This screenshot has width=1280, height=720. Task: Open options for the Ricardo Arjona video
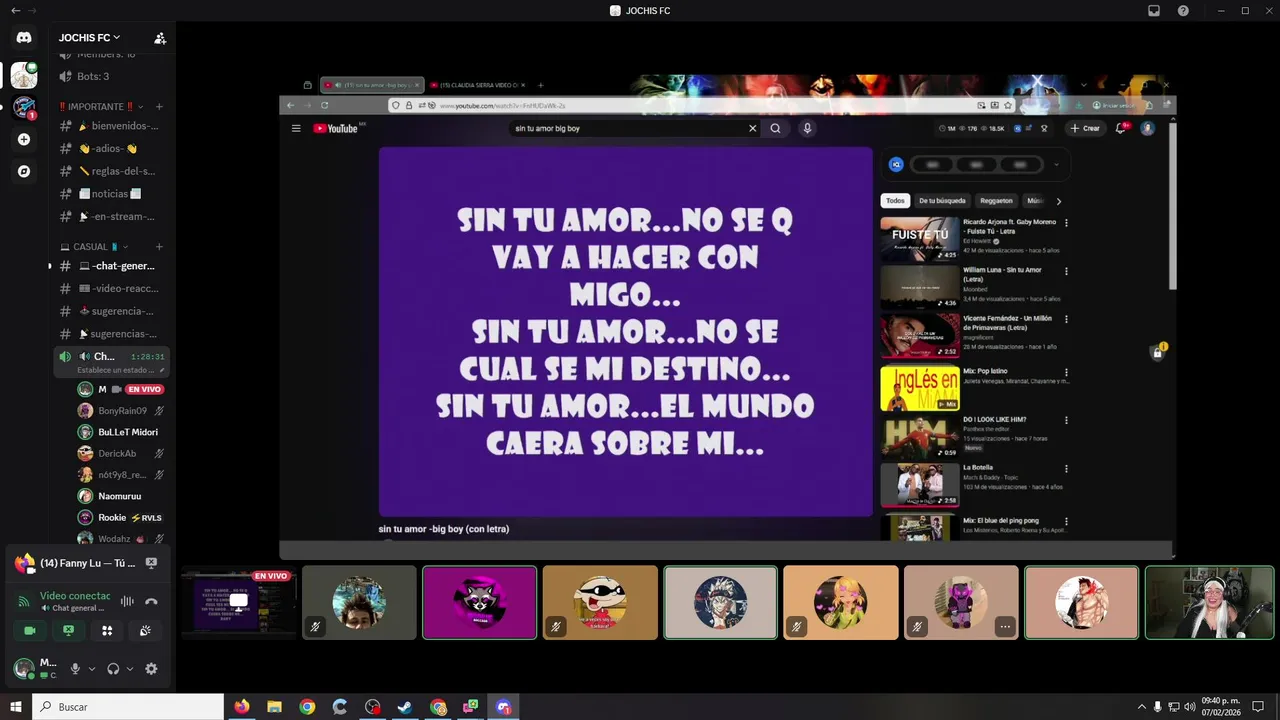coord(1066,223)
